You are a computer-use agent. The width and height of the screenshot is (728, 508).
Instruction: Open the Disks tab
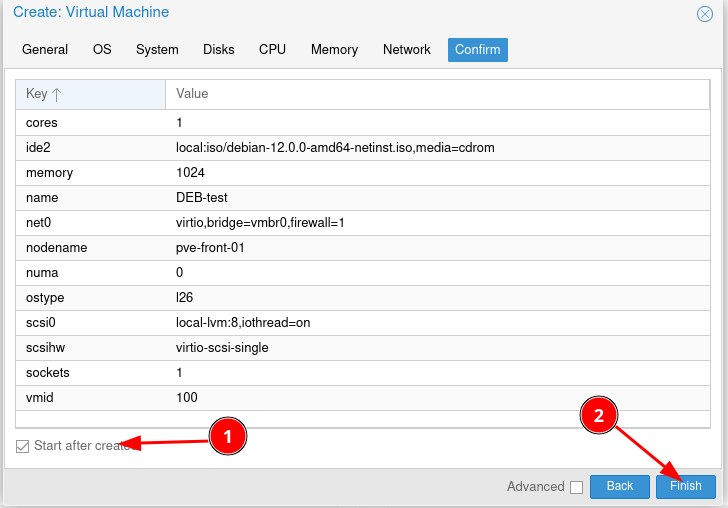click(x=218, y=50)
